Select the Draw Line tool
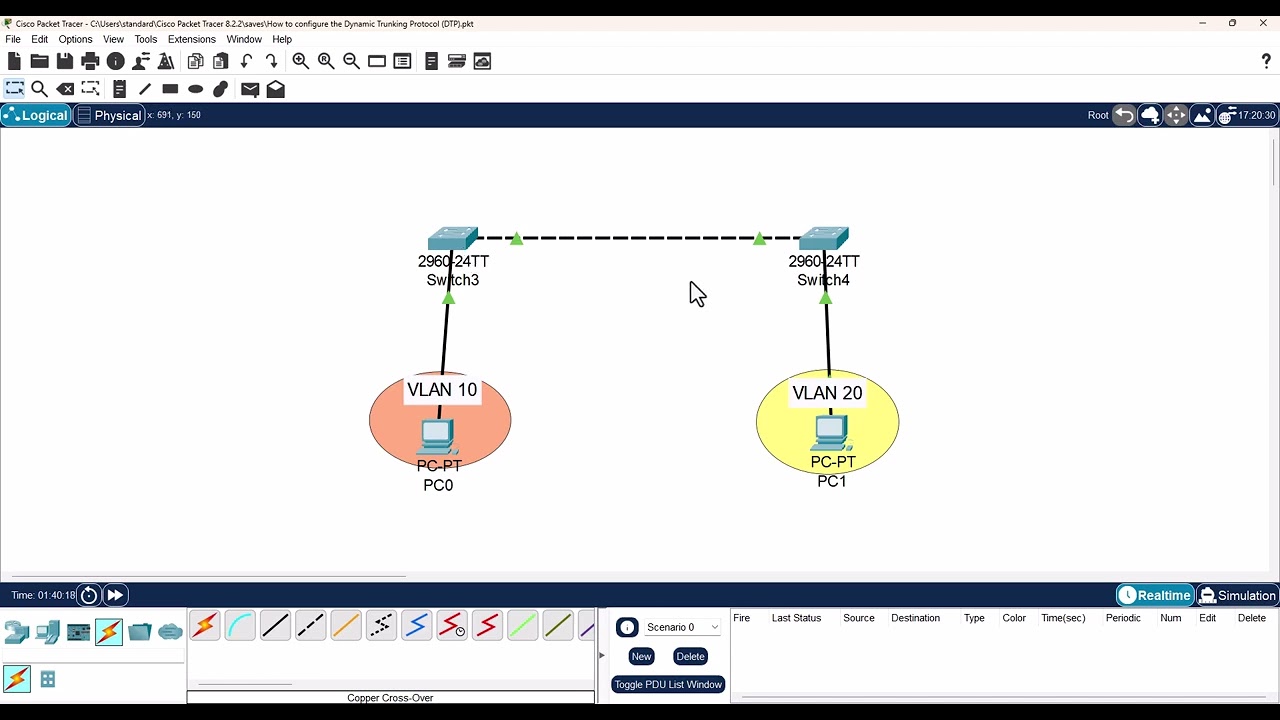Viewport: 1280px width, 720px height. 145,89
